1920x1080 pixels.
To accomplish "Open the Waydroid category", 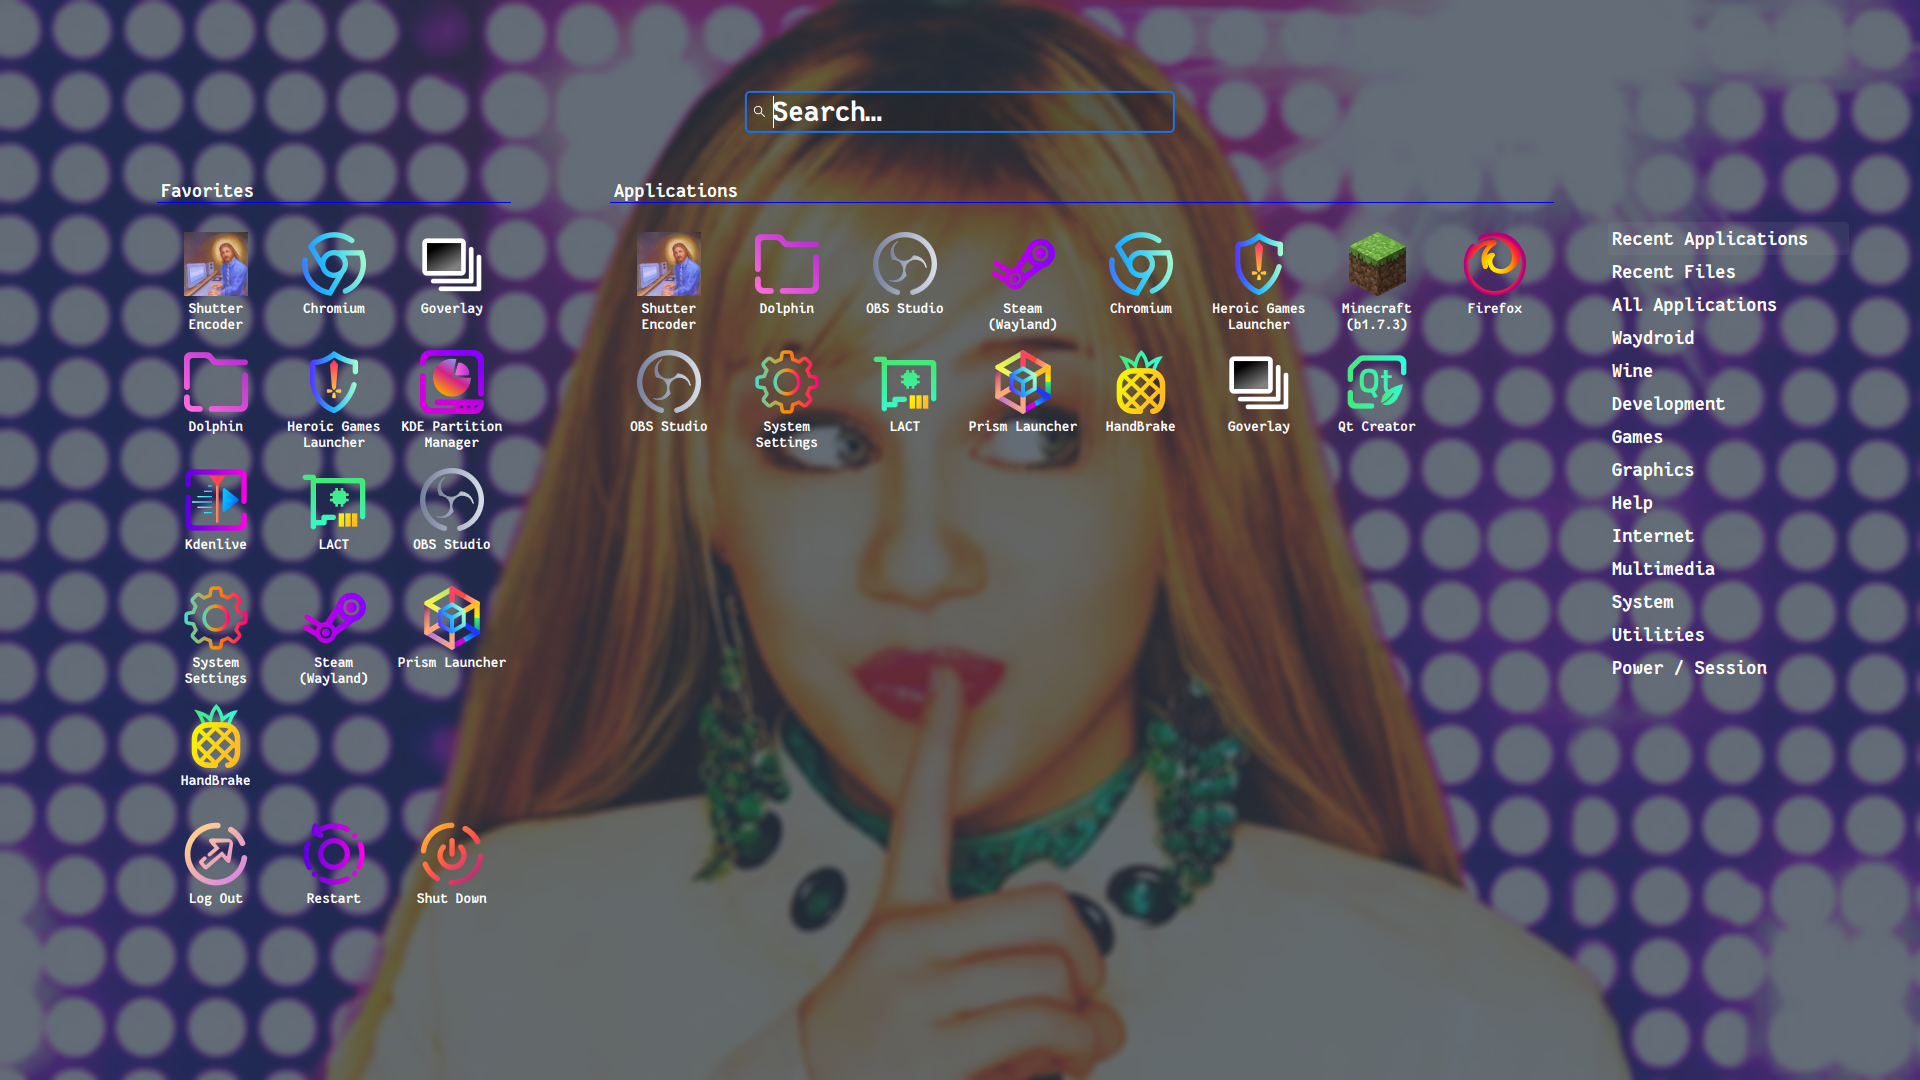I will pyautogui.click(x=1652, y=338).
